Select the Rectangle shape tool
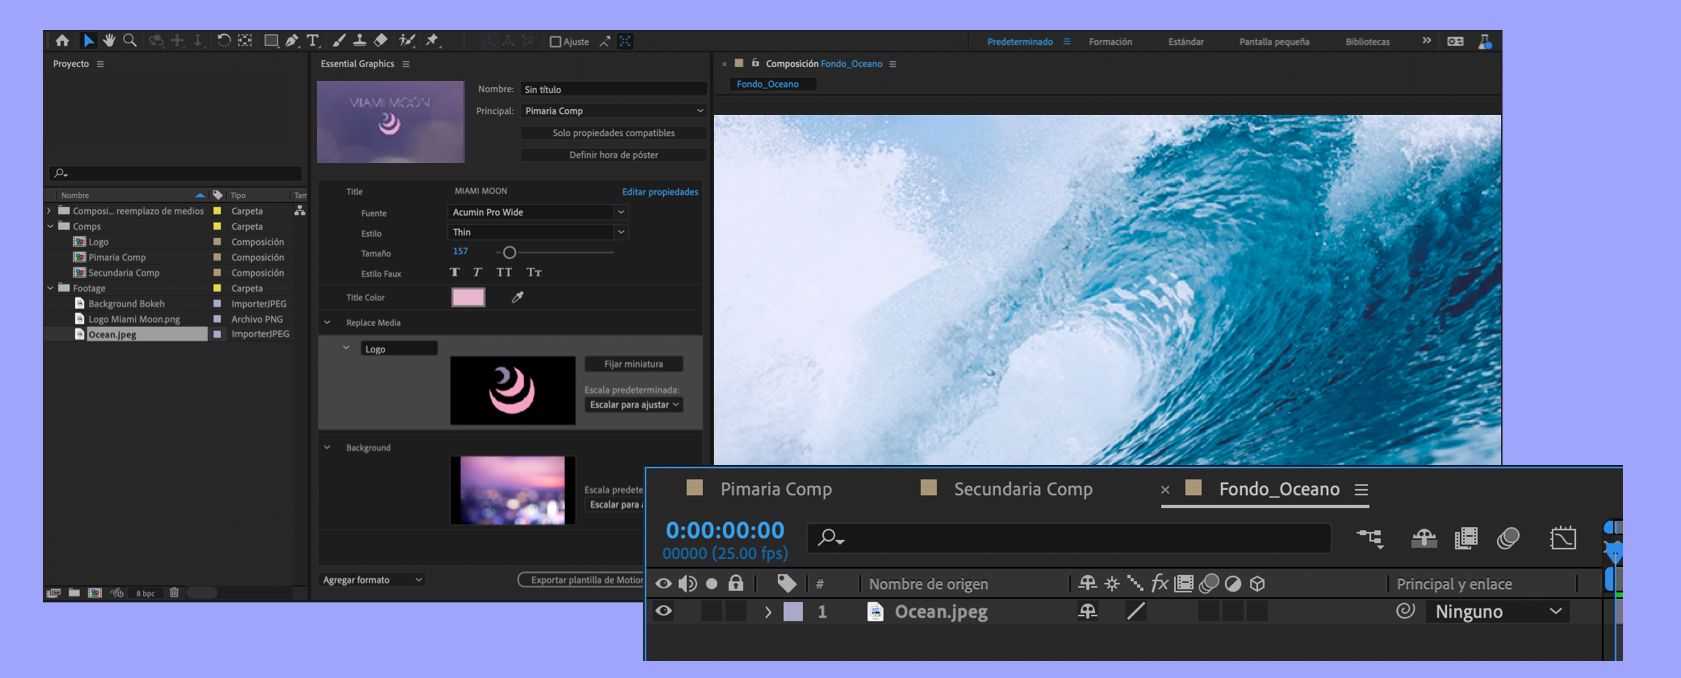Image resolution: width=1681 pixels, height=678 pixels. pos(271,41)
